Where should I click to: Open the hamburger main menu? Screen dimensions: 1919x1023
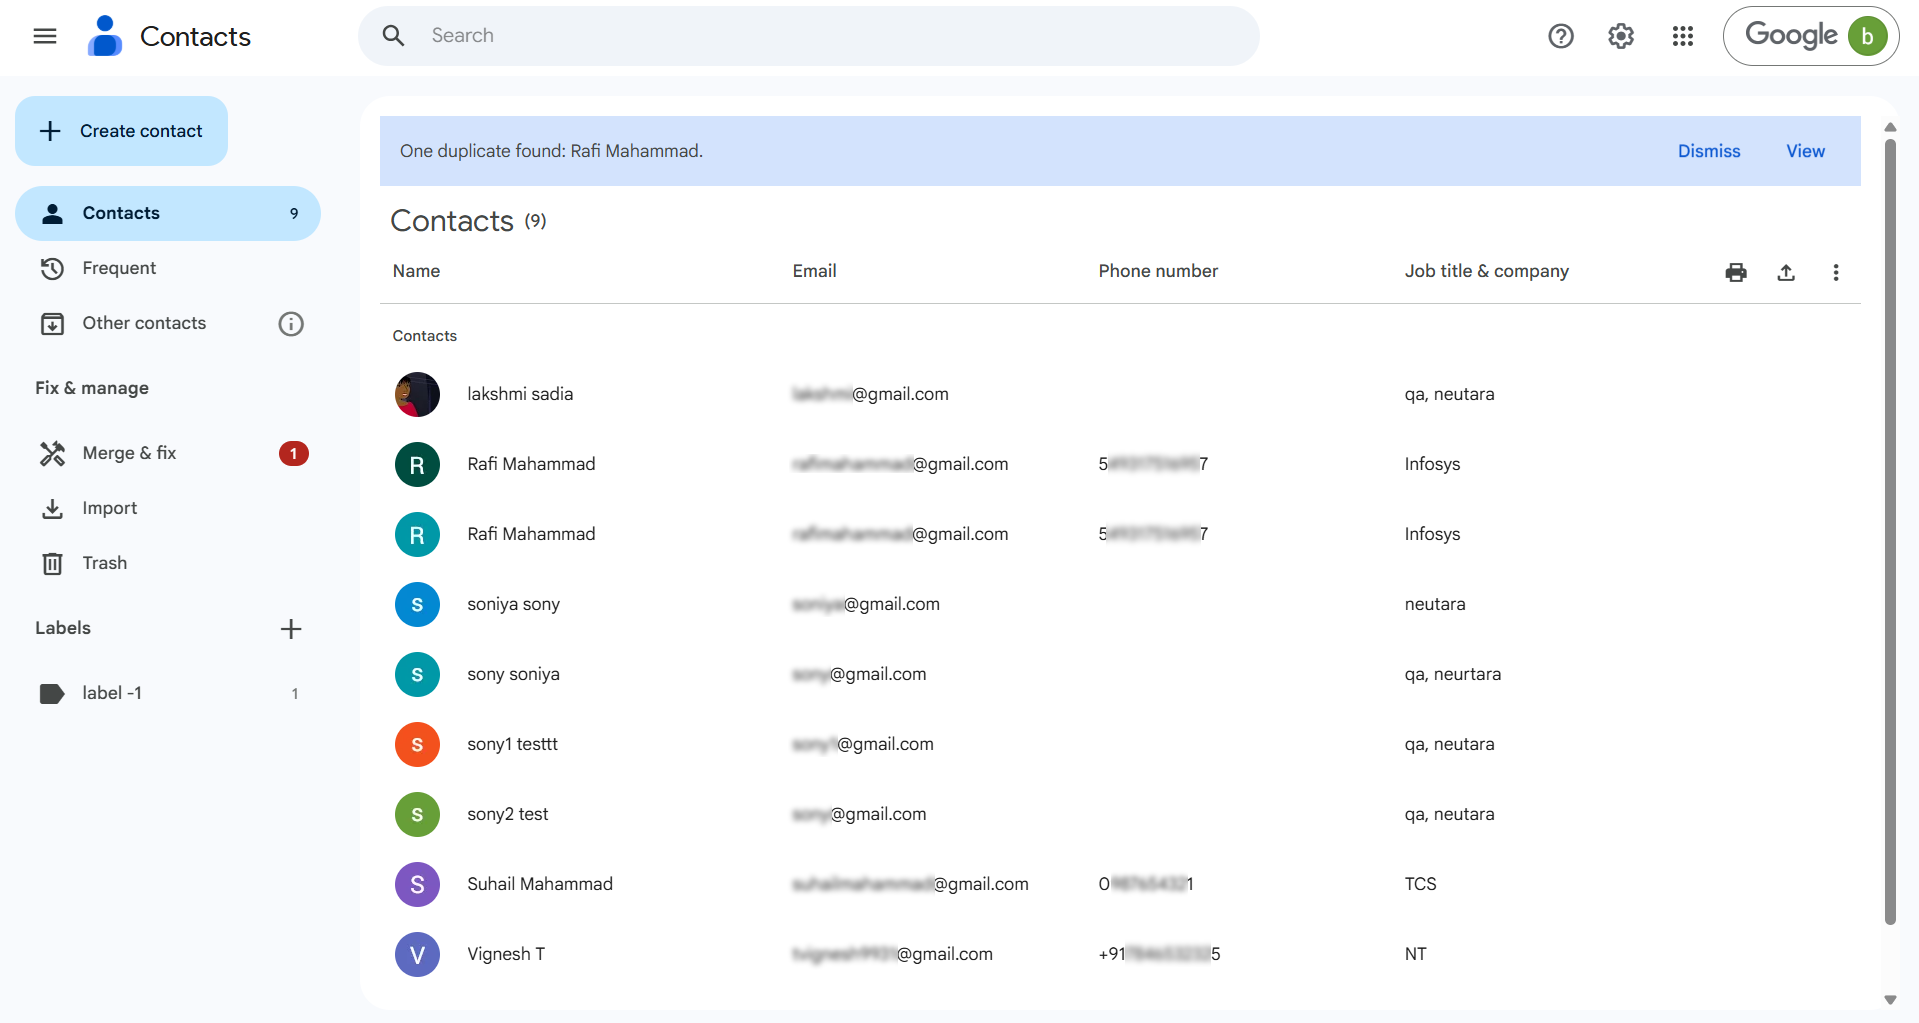tap(45, 36)
